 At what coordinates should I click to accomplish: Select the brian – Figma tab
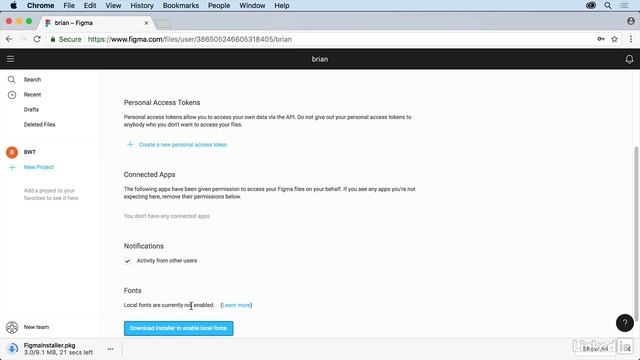click(x=96, y=23)
